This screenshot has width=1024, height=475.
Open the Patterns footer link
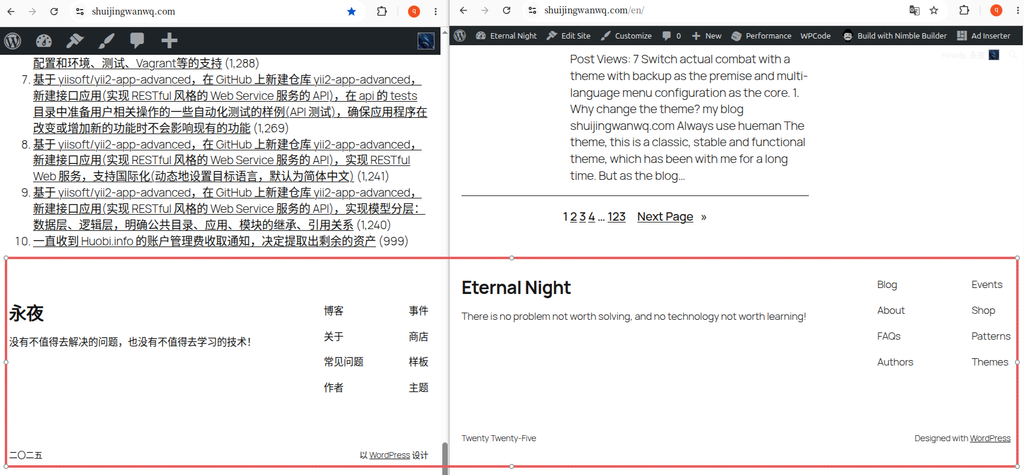pos(991,336)
